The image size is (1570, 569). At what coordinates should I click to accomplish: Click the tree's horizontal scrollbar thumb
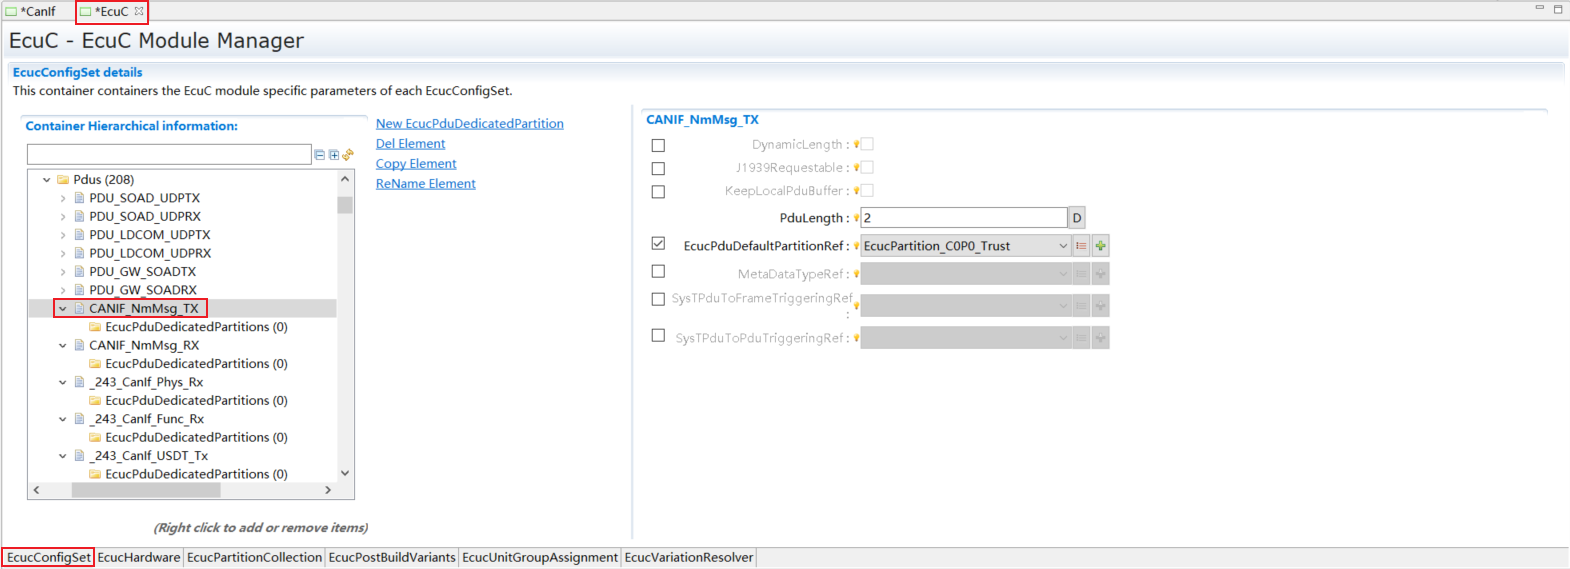tap(146, 490)
